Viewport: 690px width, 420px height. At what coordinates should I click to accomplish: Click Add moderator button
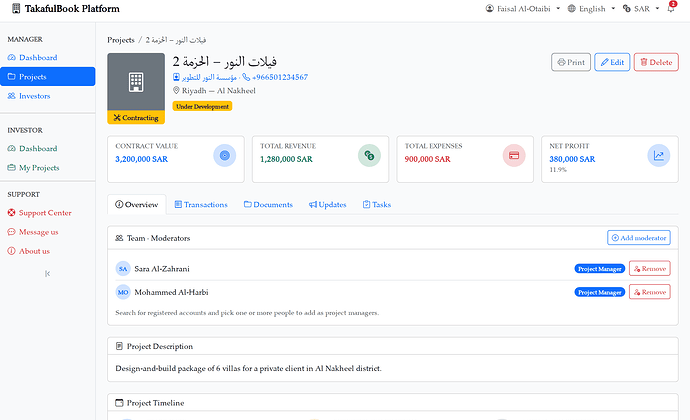[x=639, y=238]
